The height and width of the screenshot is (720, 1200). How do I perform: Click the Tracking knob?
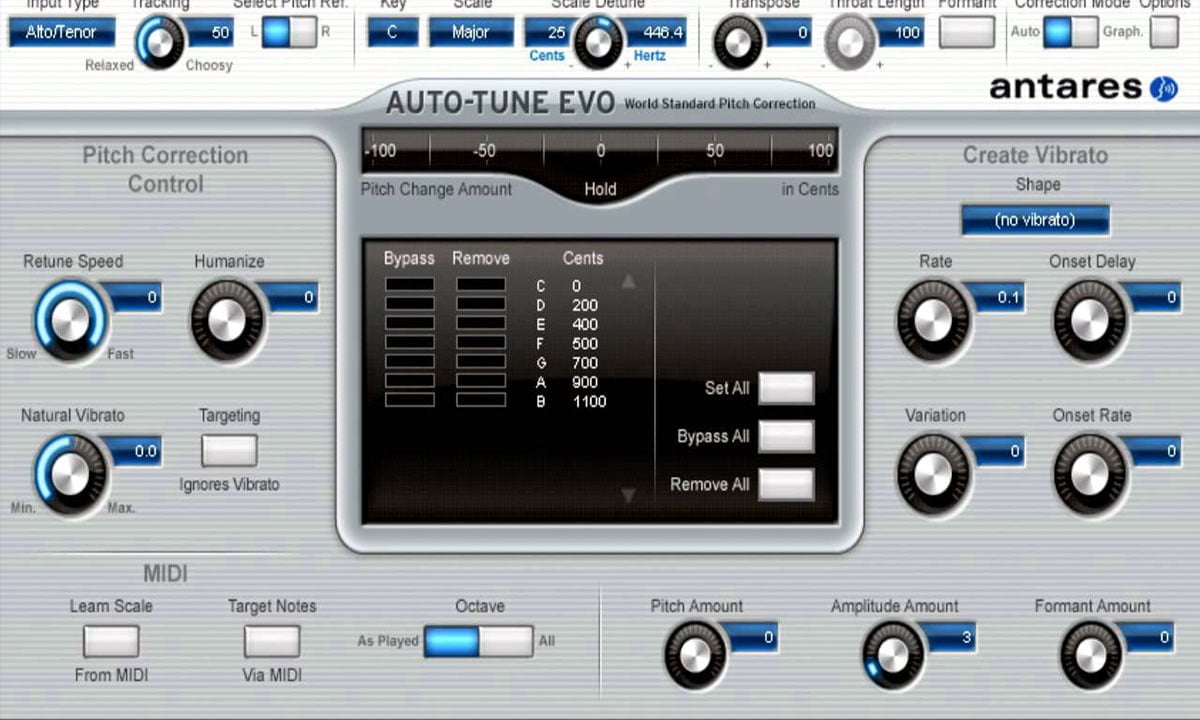160,43
